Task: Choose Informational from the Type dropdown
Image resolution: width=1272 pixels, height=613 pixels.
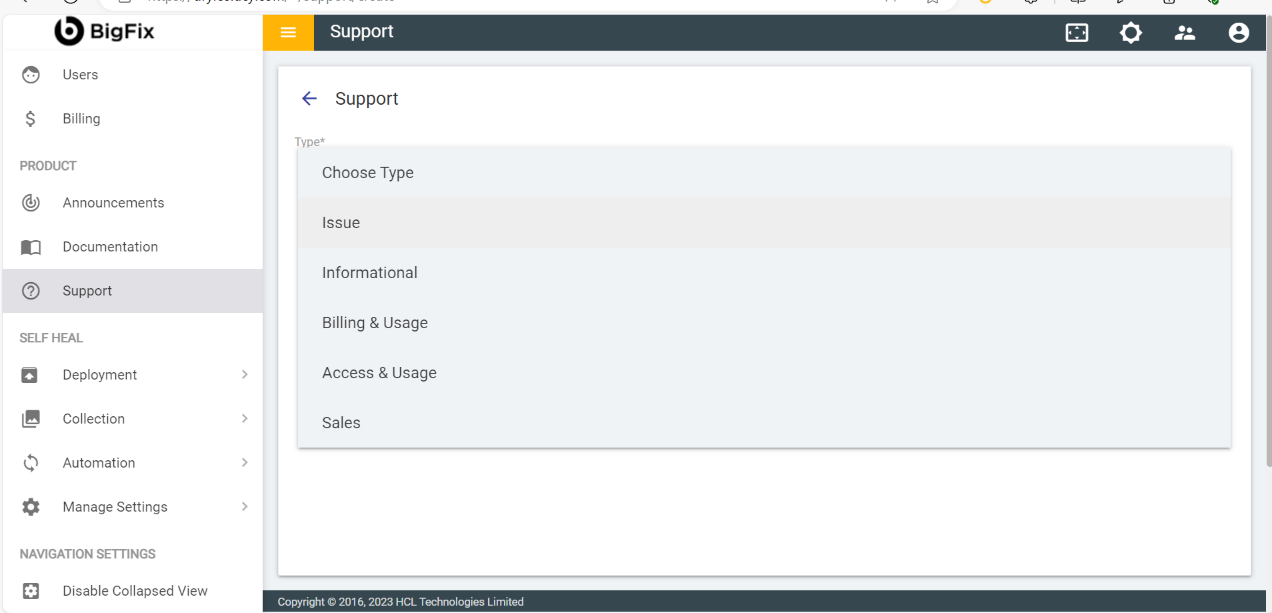Action: click(764, 273)
